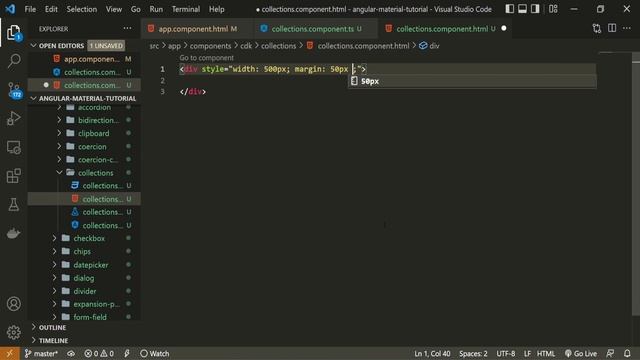Open the Accounts menu
Image resolution: width=640 pixels, height=360 pixels.
pyautogui.click(x=13, y=304)
